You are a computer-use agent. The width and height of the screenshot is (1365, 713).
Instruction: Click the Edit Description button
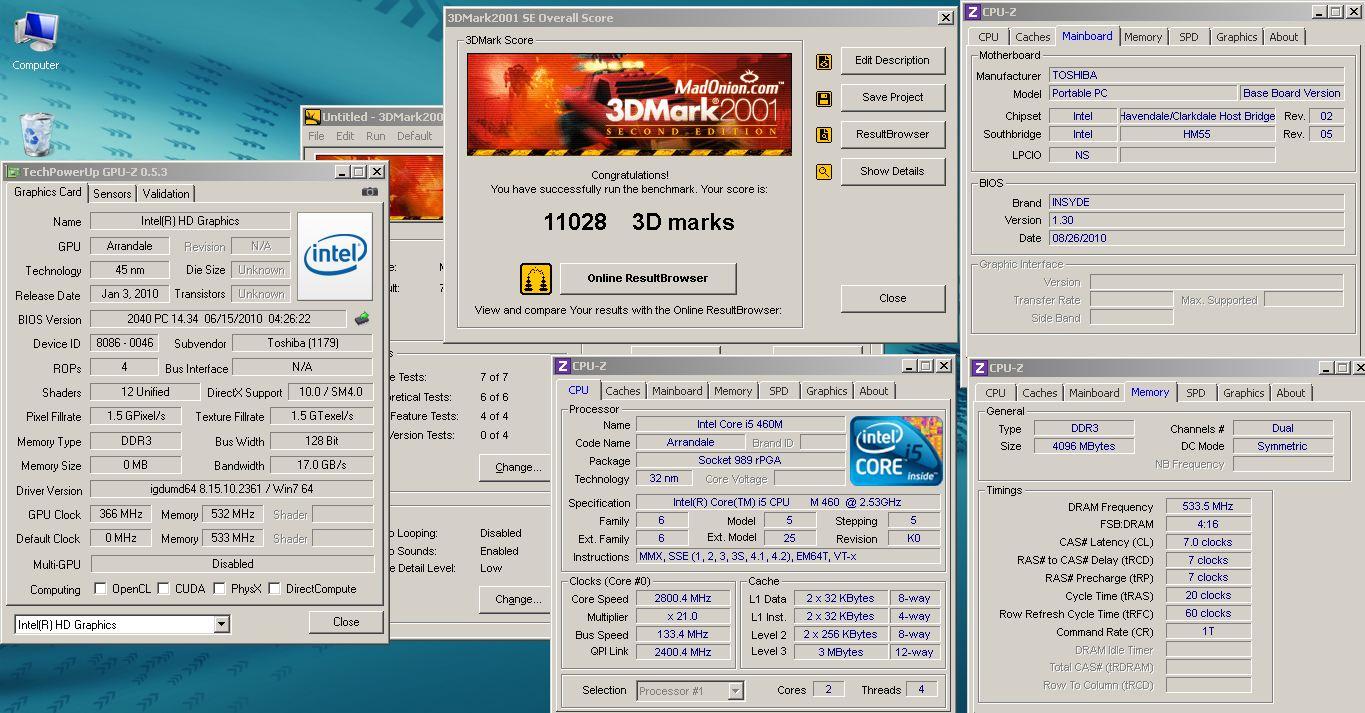[892, 61]
